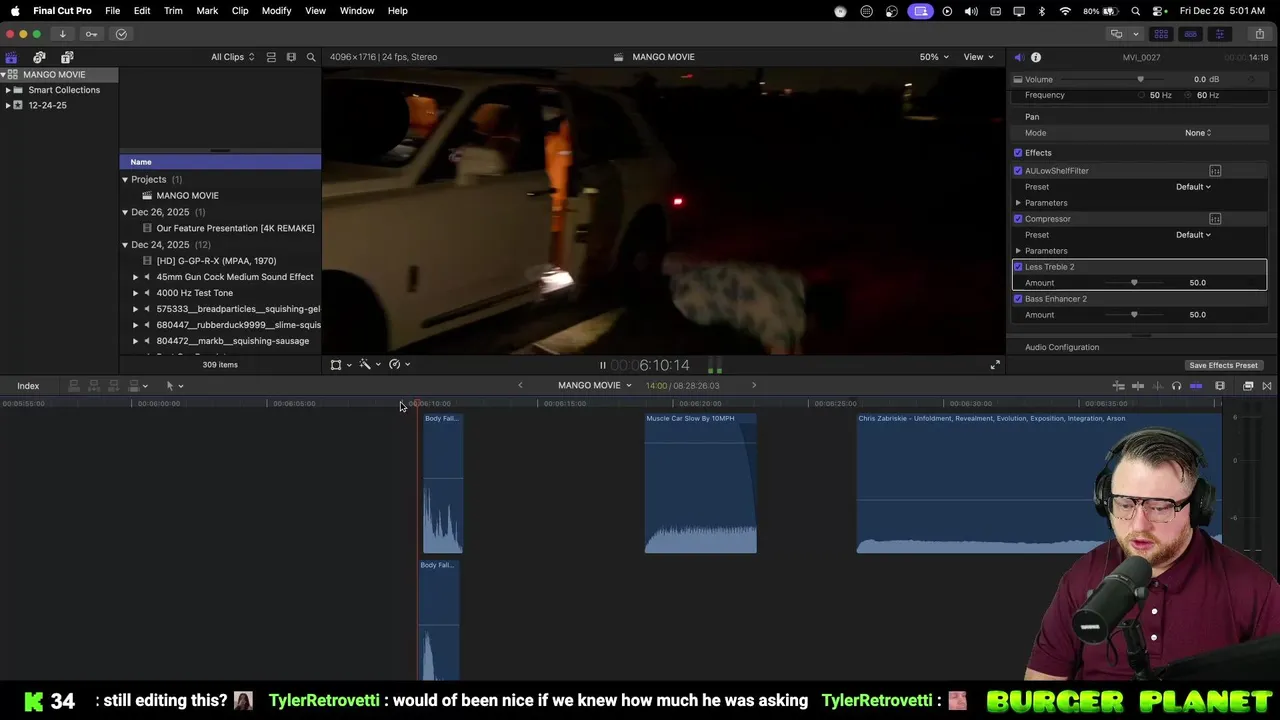Open the All Clips filter dropdown
1280x720 pixels.
tap(232, 57)
